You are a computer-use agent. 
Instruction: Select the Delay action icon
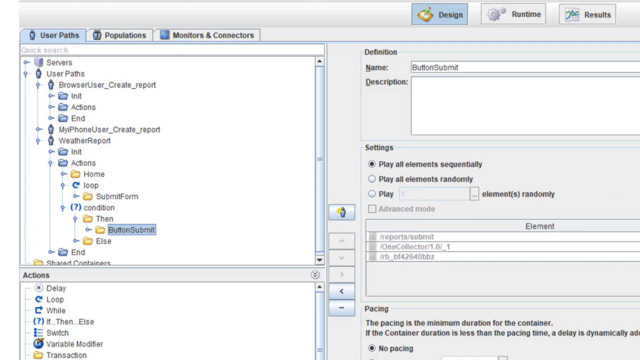(39, 288)
